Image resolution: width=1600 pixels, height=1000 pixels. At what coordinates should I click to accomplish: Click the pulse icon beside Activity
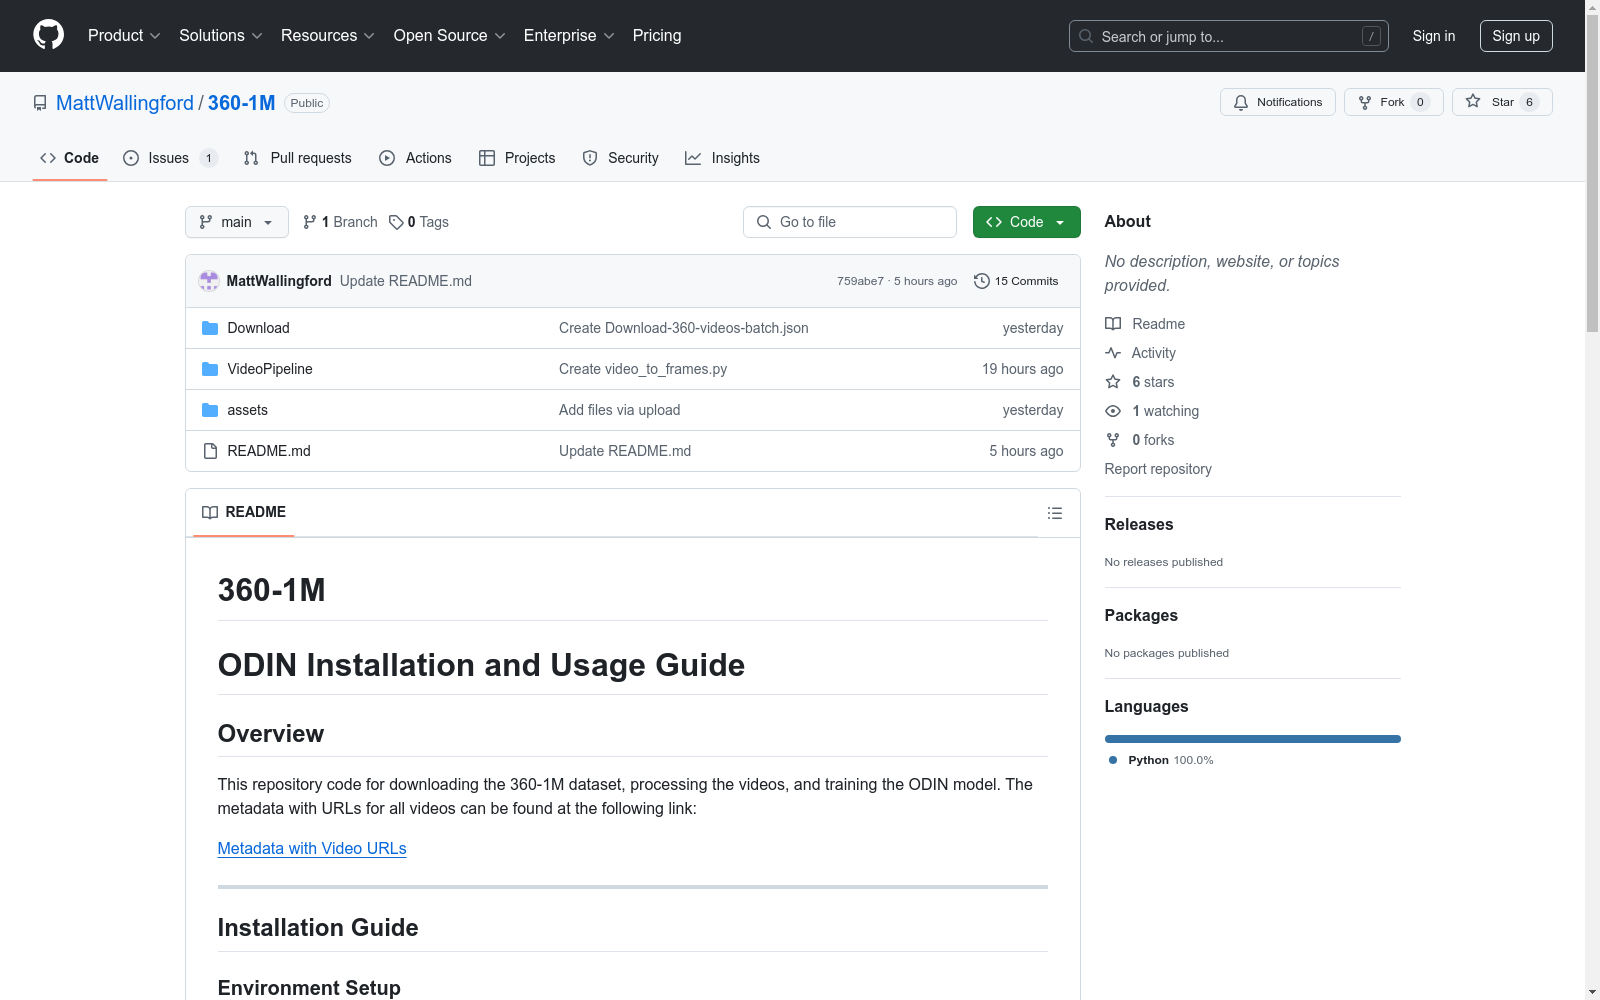click(x=1113, y=353)
